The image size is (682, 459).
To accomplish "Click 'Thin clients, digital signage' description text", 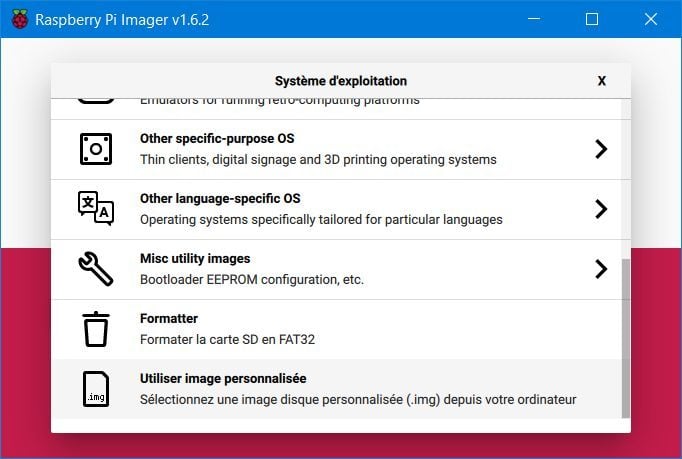I will point(318,160).
